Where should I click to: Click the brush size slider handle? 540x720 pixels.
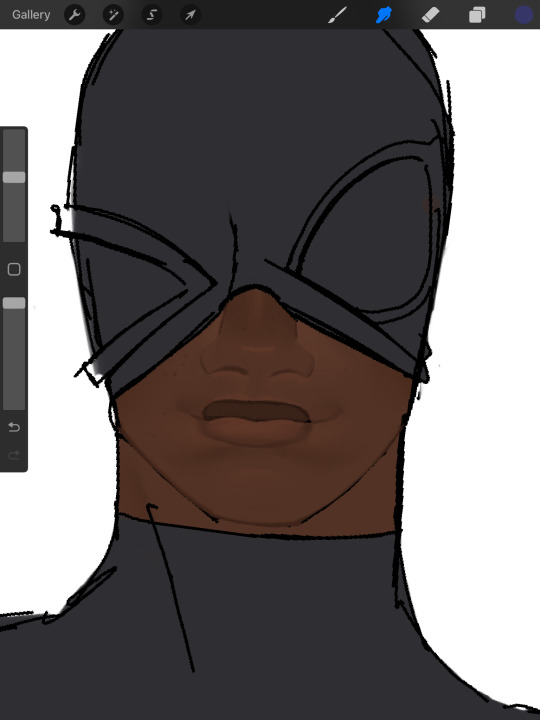[x=14, y=177]
